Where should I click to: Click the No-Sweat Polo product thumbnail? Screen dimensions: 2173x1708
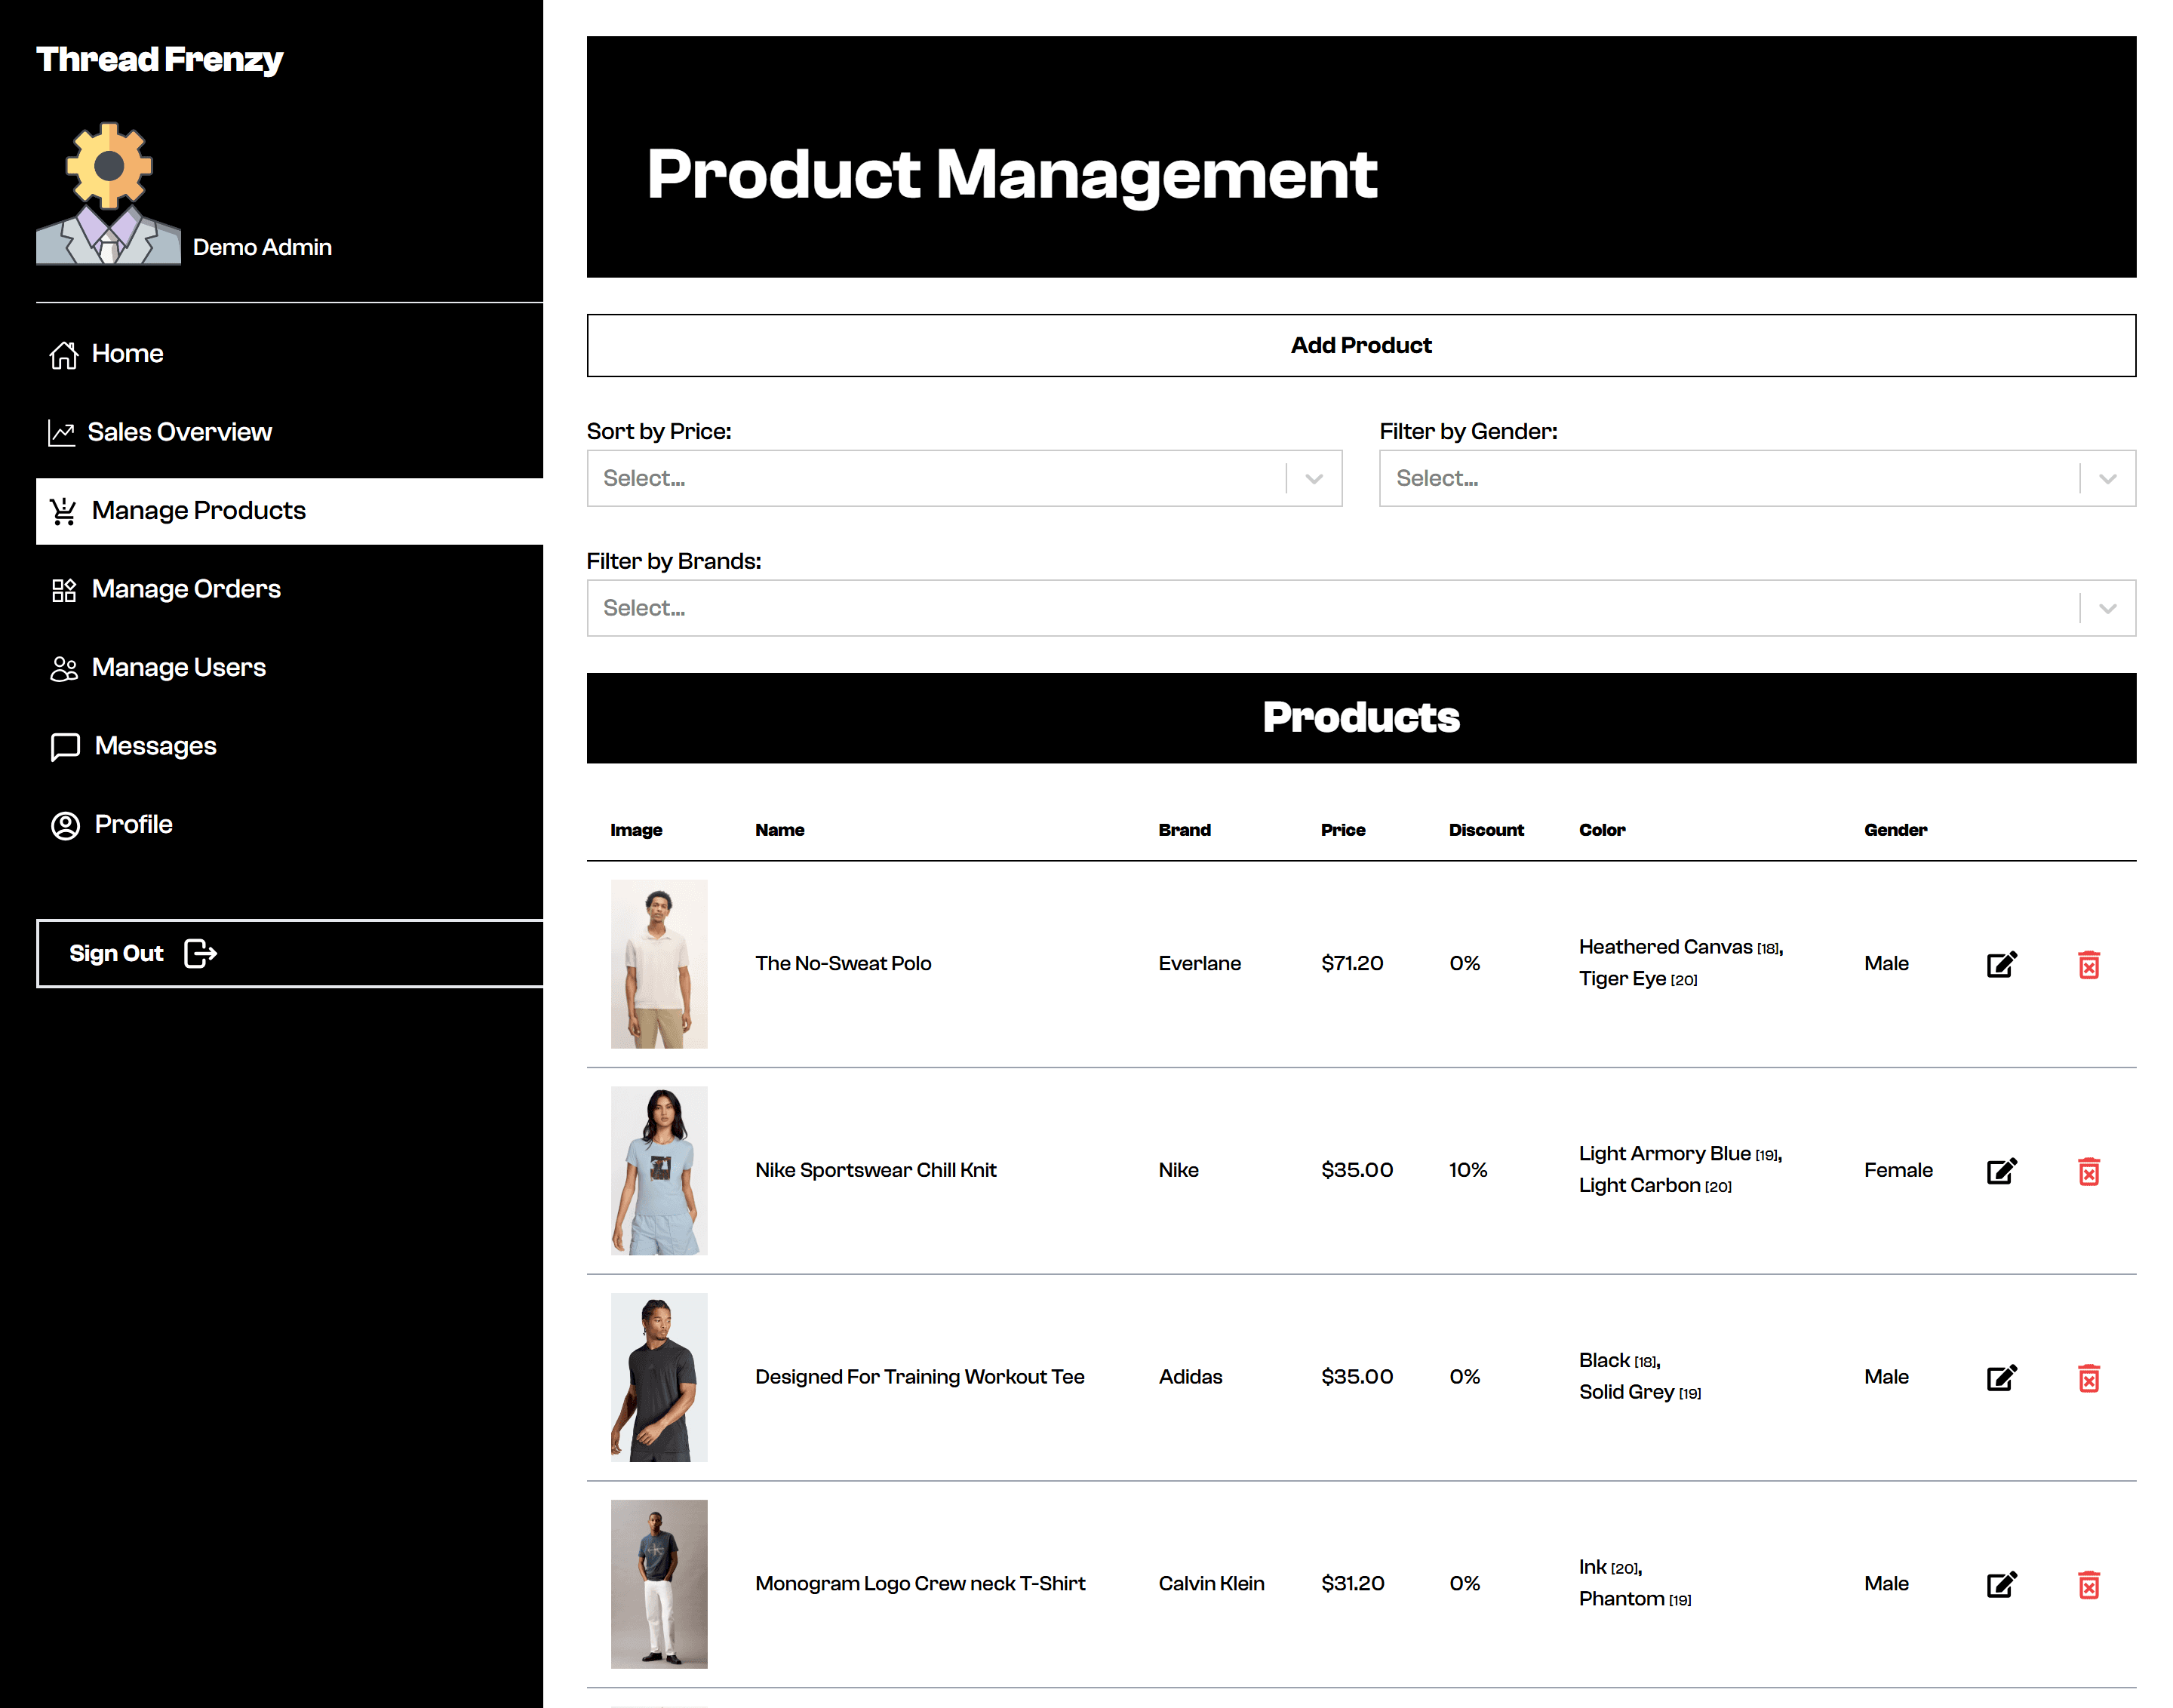pos(659,964)
